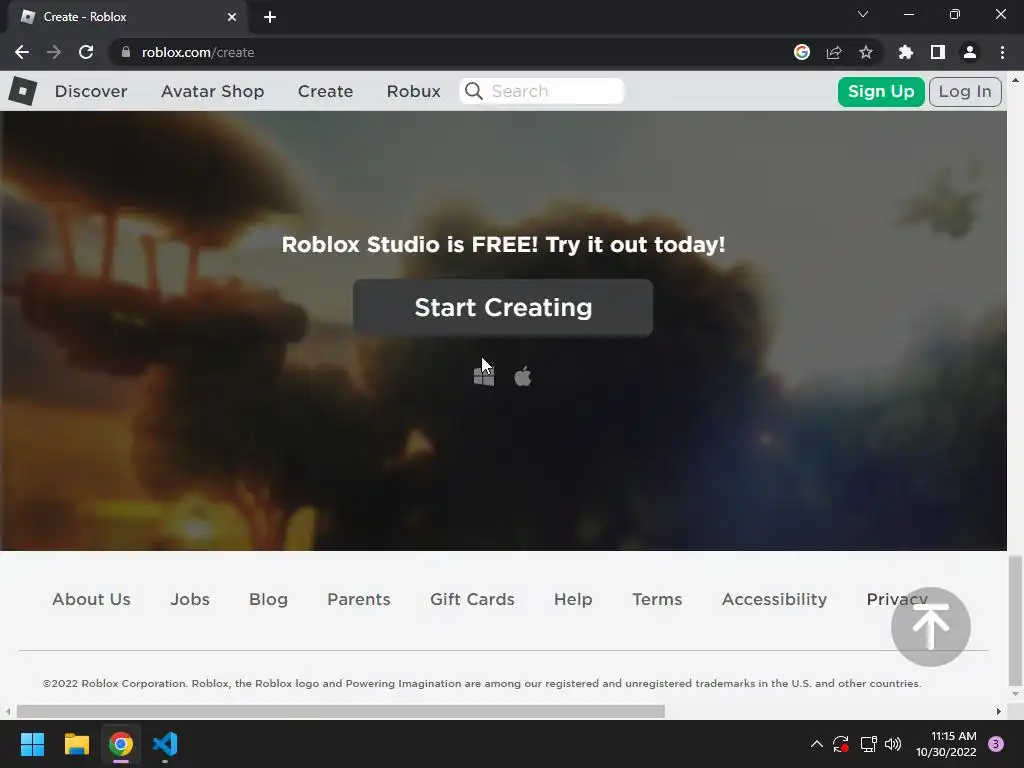Select the Create - Roblox browser tab

click(x=127, y=17)
